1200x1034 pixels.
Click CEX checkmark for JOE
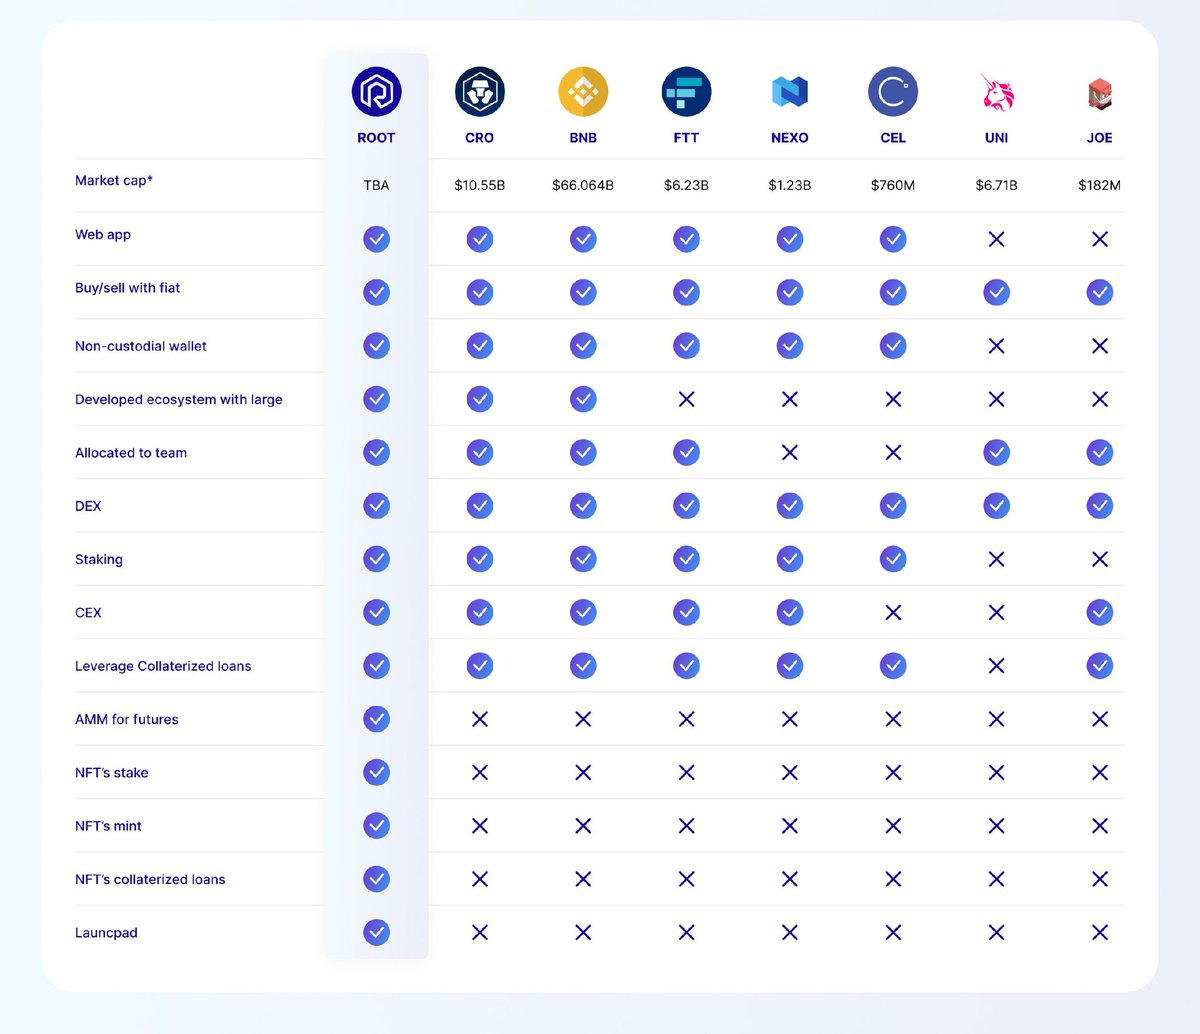(1100, 612)
